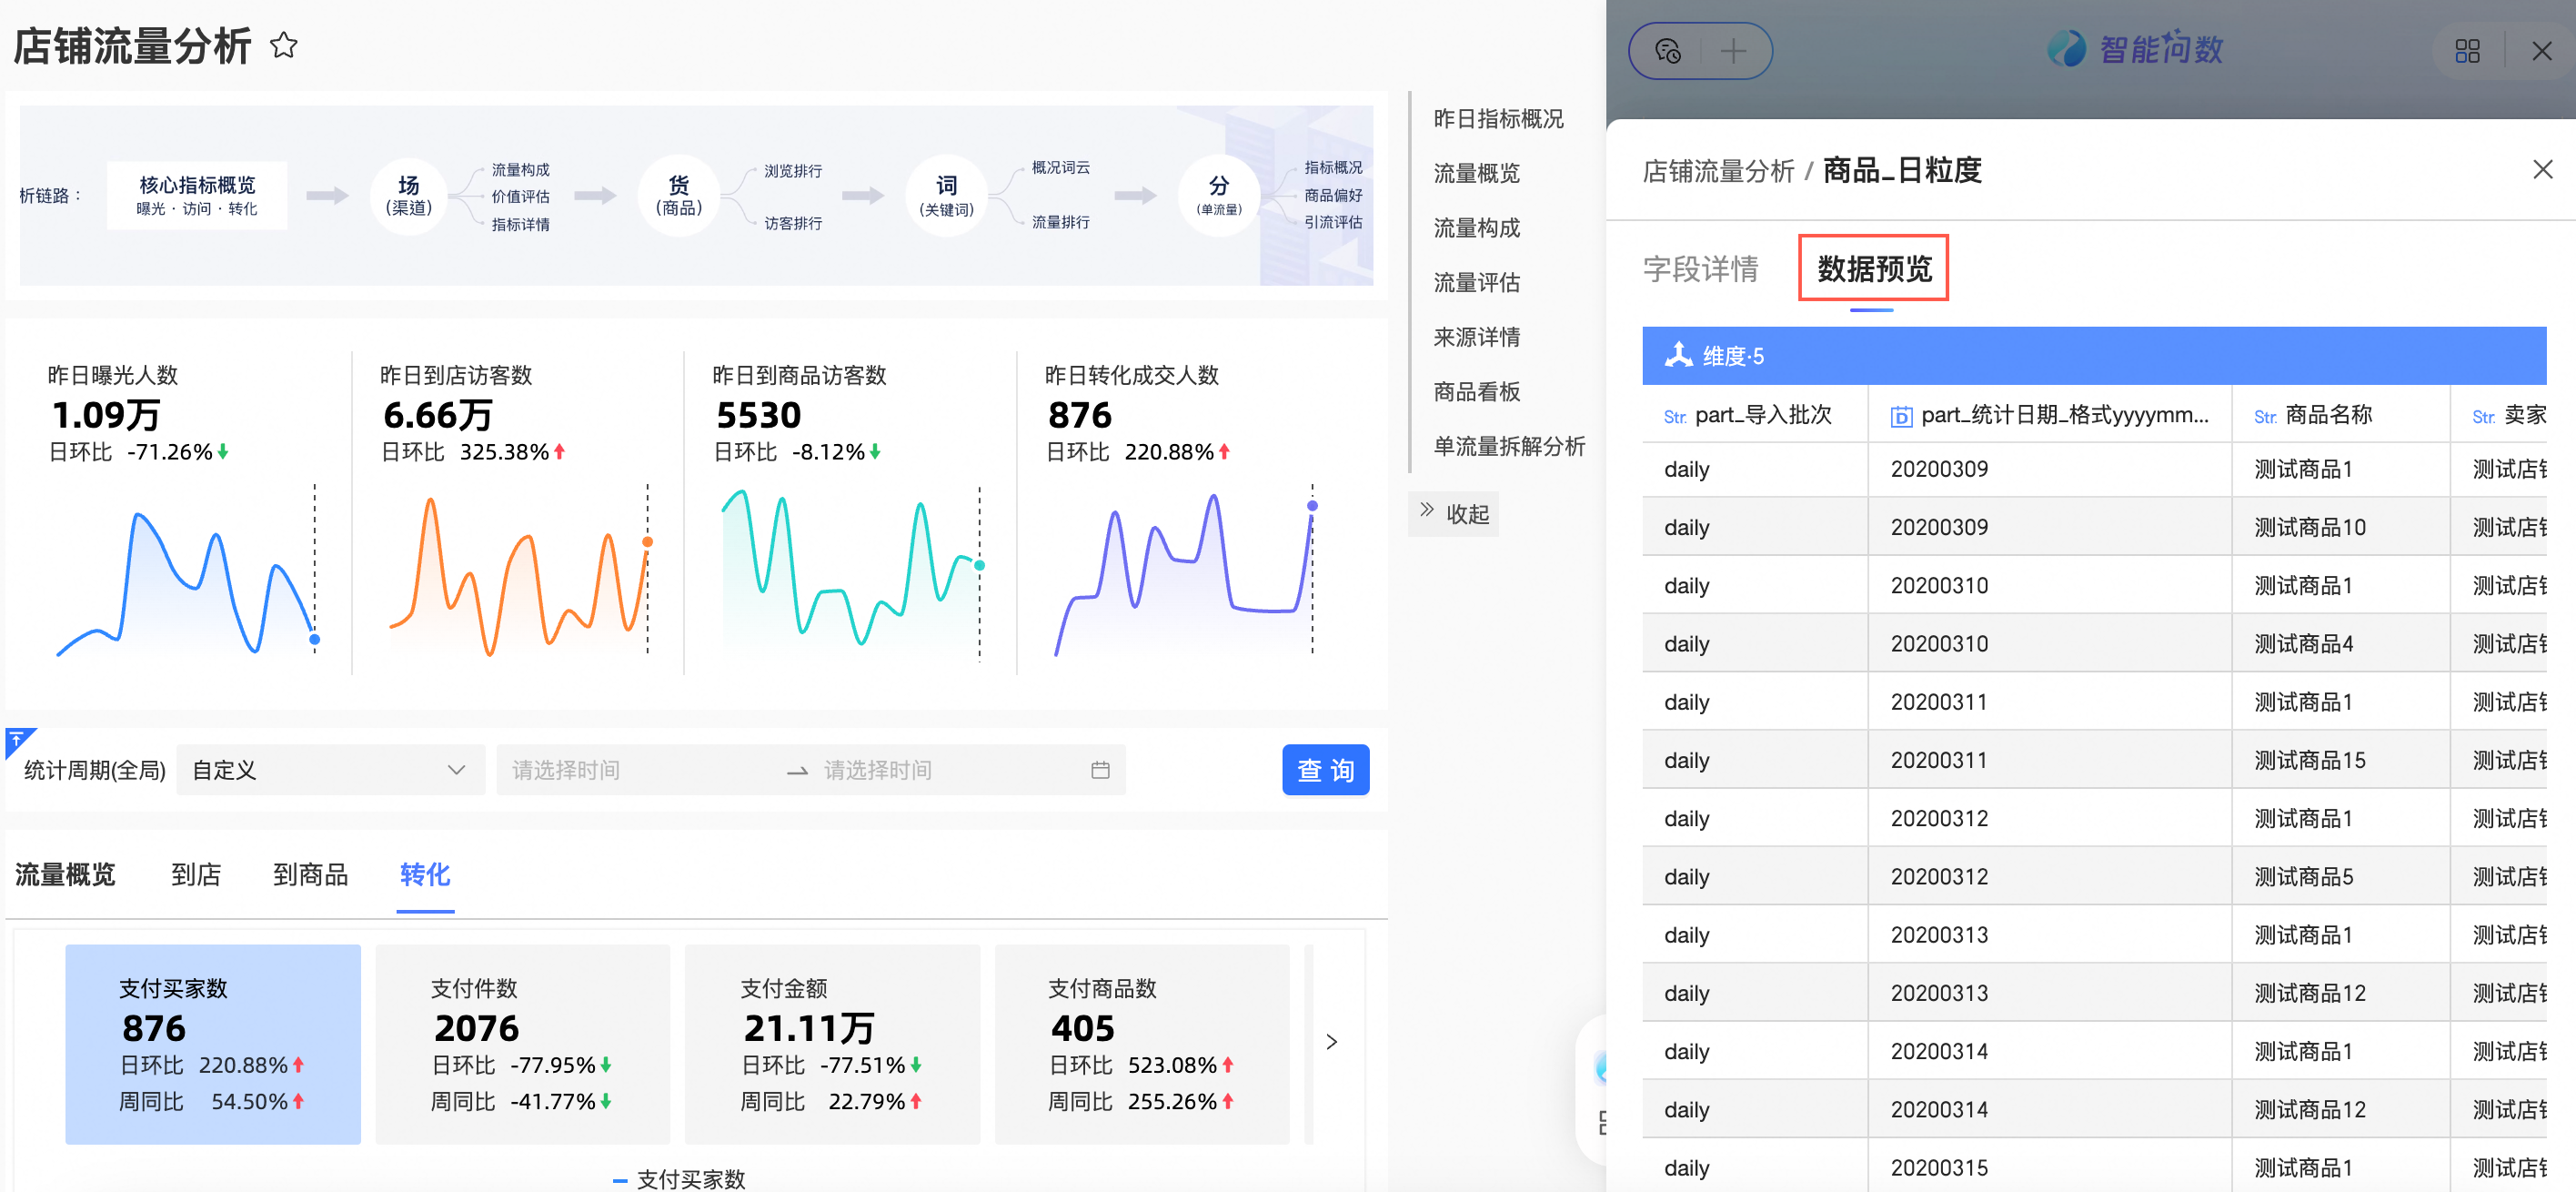Select the 支付金额 metric card
The width and height of the screenshot is (2576, 1192).
pos(832,1043)
